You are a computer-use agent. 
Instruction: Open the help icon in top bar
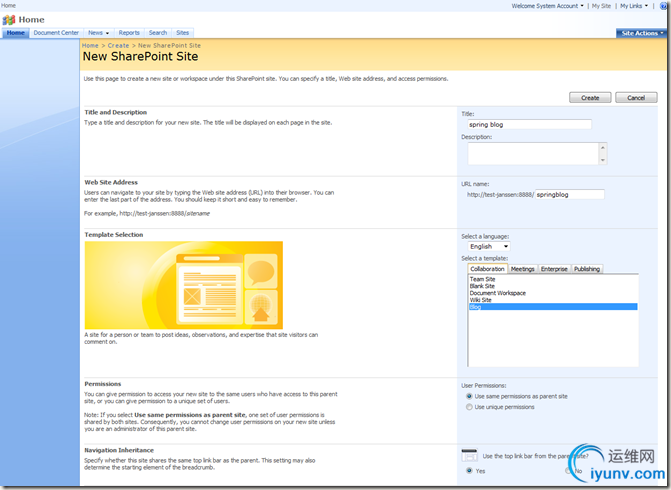(663, 6)
